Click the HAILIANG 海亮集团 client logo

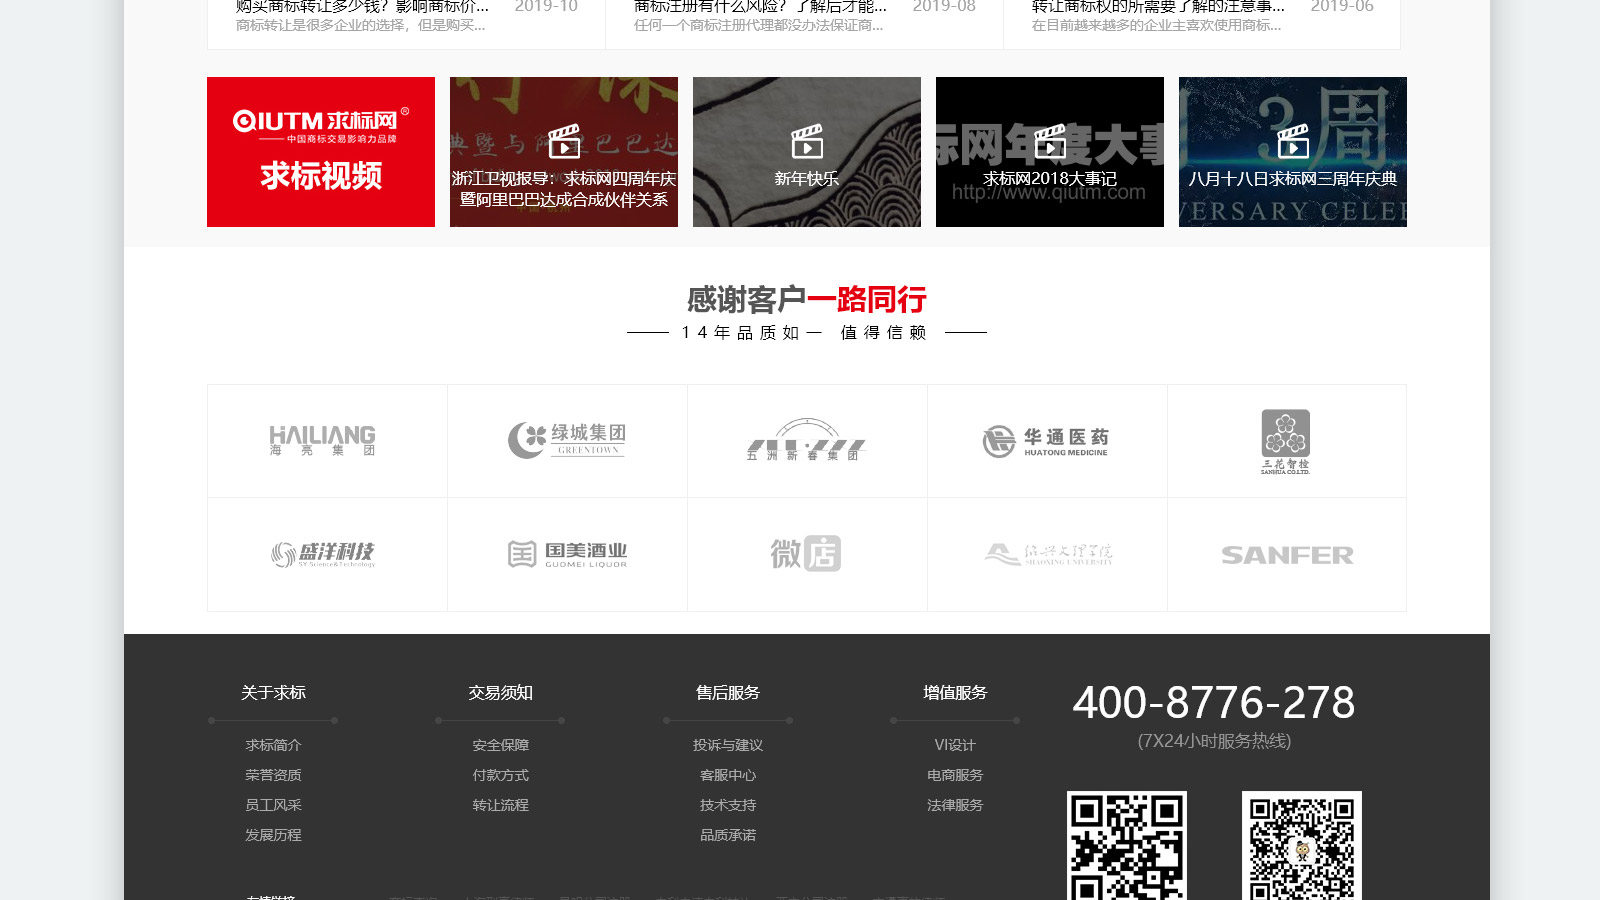point(322,441)
